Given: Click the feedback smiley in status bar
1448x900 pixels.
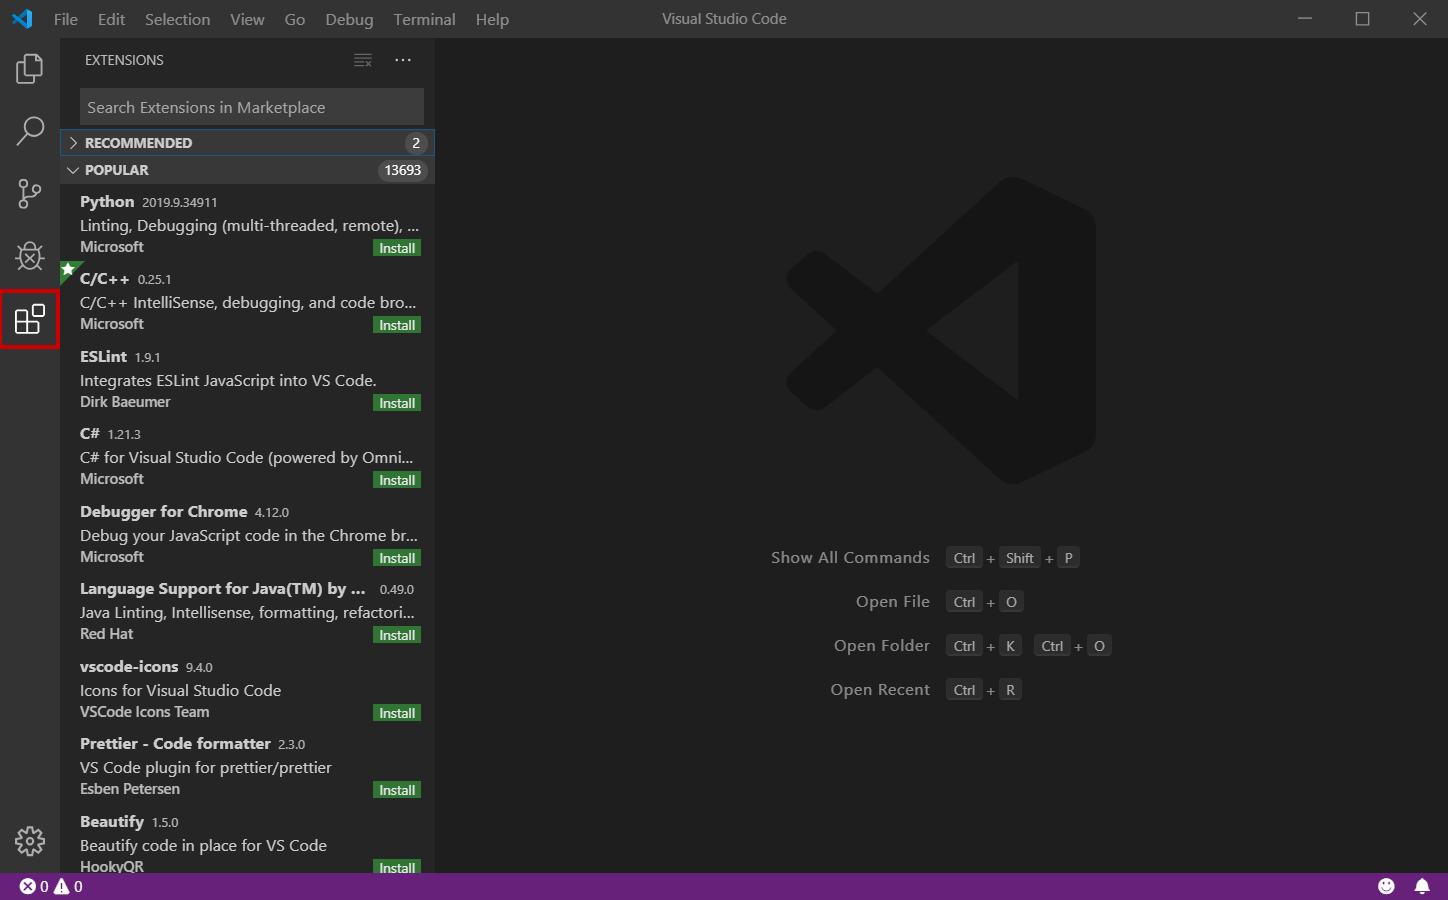Looking at the screenshot, I should (x=1386, y=886).
